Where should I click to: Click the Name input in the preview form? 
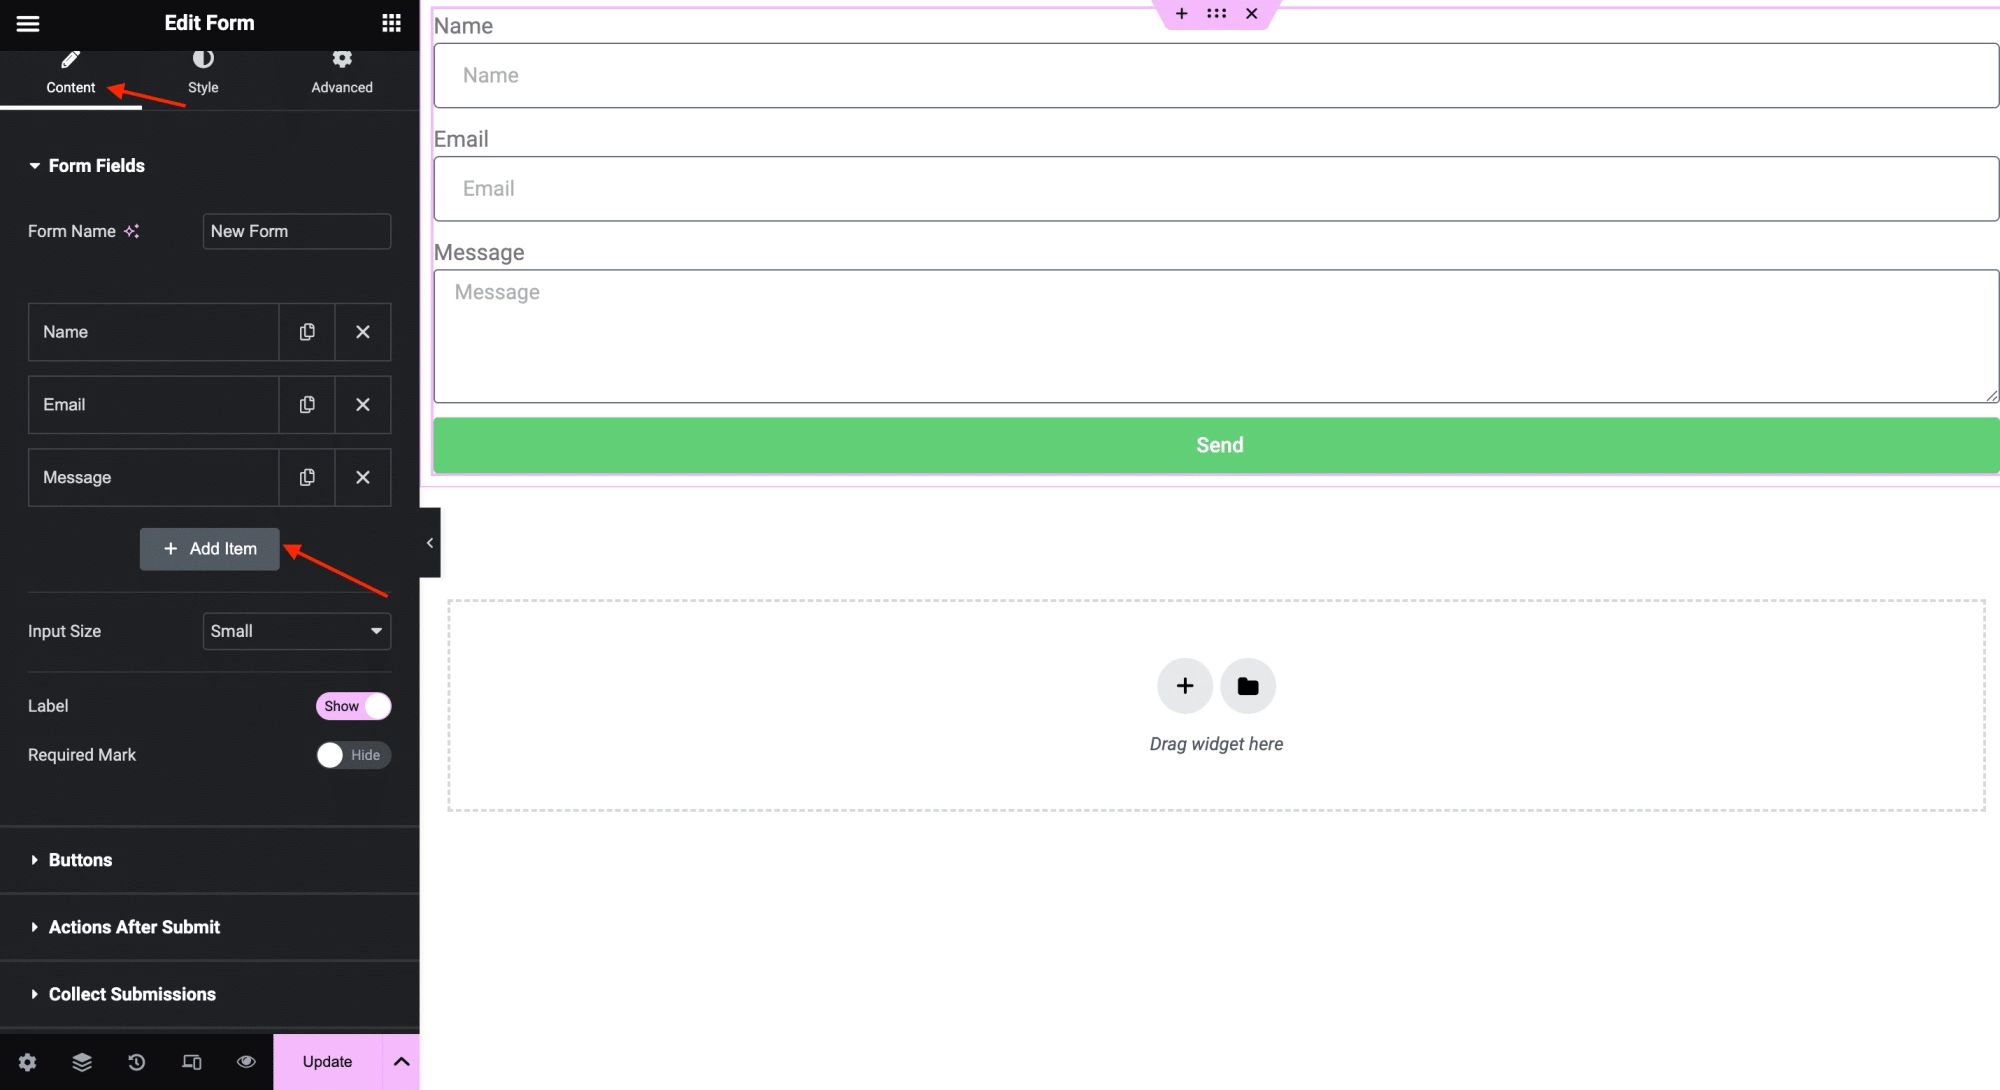(1216, 75)
